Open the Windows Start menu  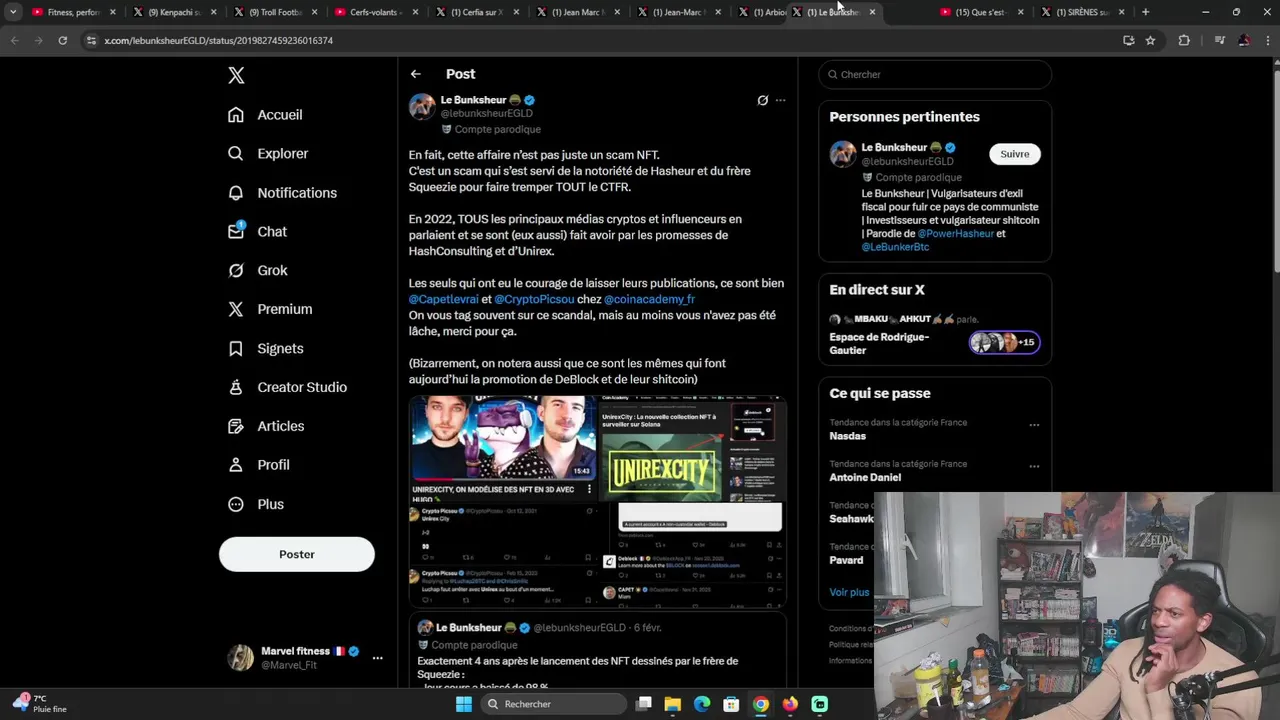(x=463, y=704)
